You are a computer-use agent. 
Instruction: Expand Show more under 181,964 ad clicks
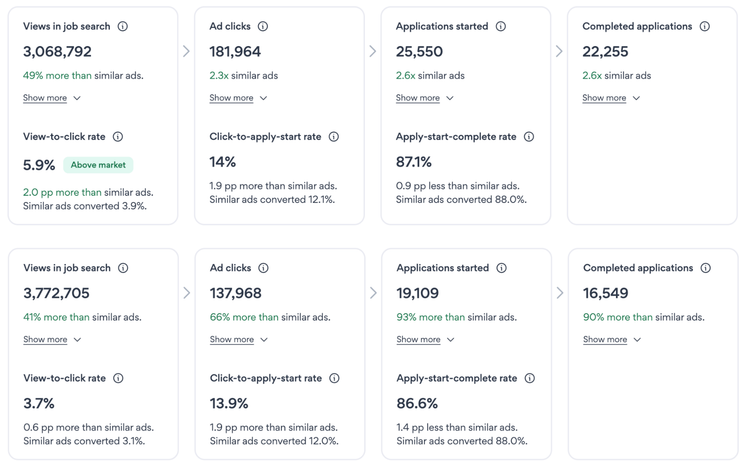(x=238, y=98)
